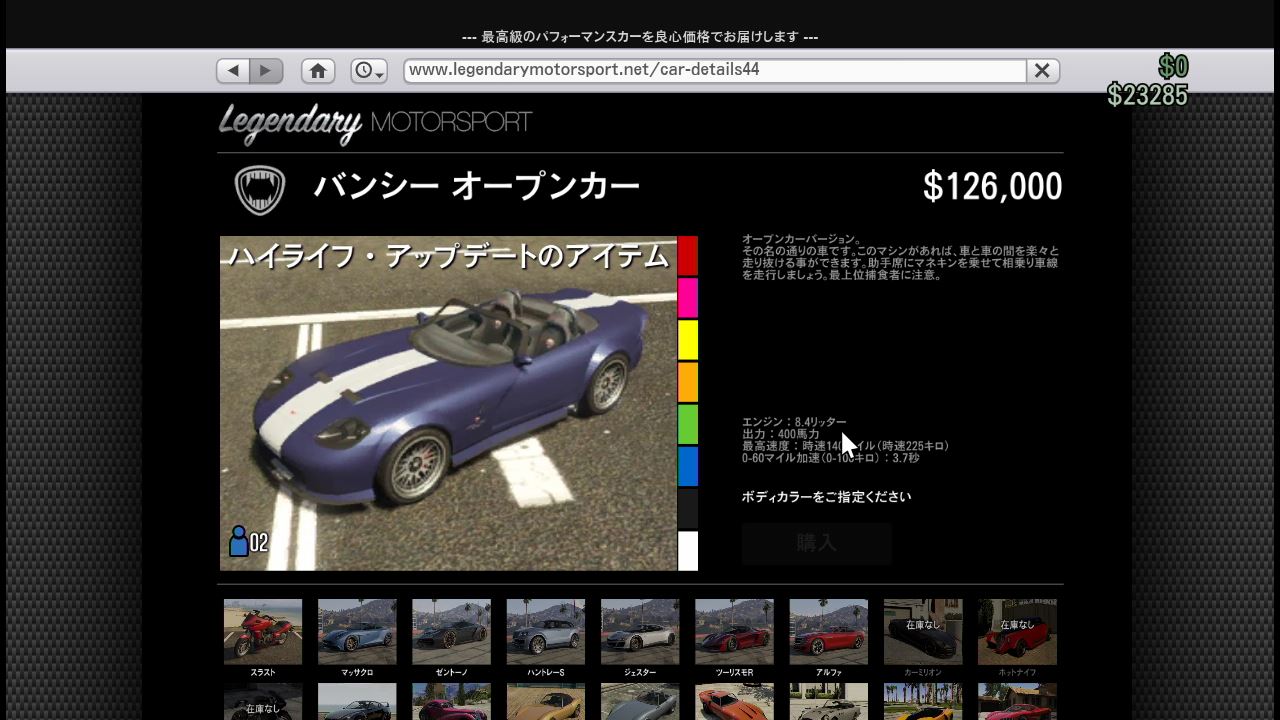This screenshot has width=1280, height=720.
Task: Select the pink body color swatch
Action: 688,298
